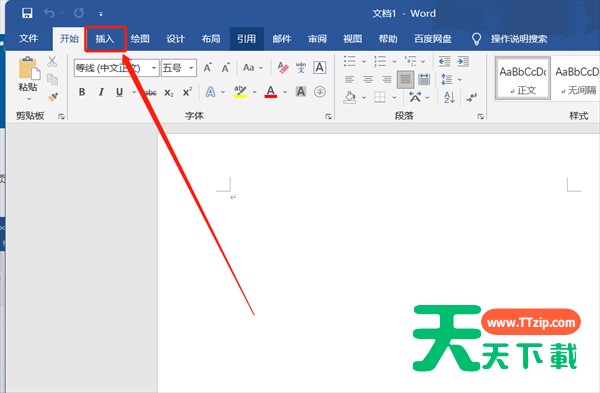Viewport: 600px width, 393px height.
Task: Toggle justify alignment
Action: click(x=405, y=80)
